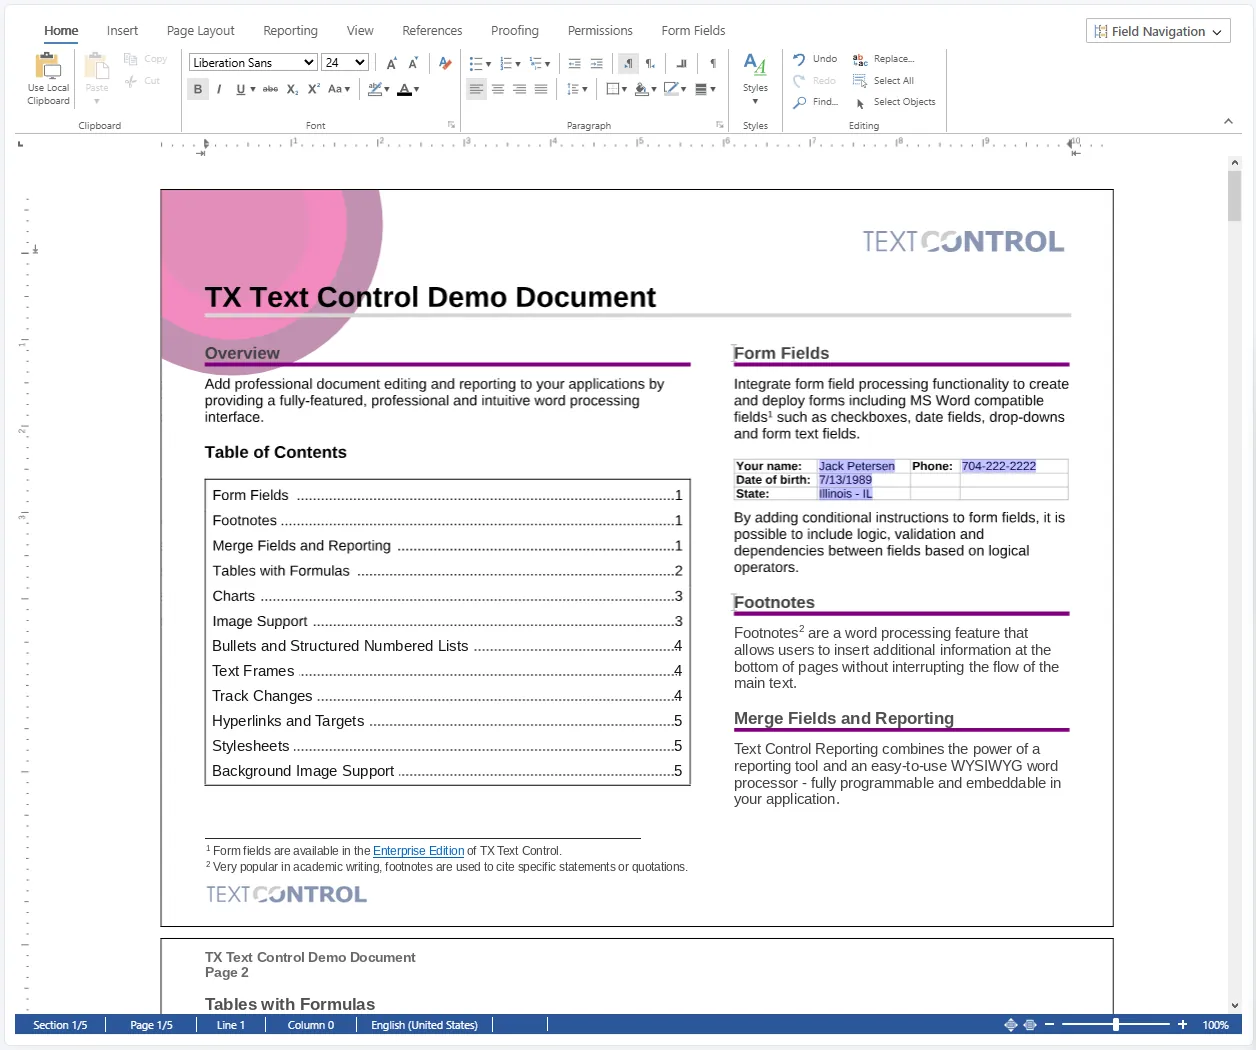
Task: Switch to the Reporting tab
Action: tap(290, 31)
